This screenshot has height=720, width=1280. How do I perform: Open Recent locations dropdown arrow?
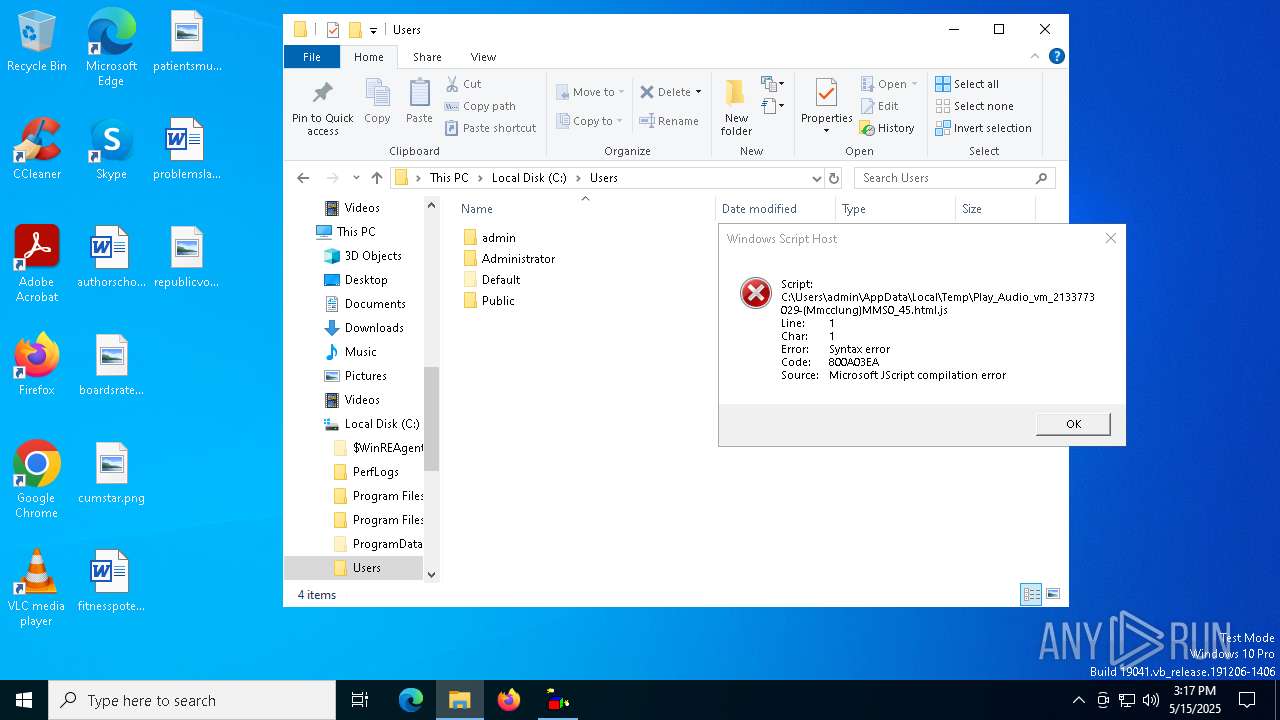point(356,178)
